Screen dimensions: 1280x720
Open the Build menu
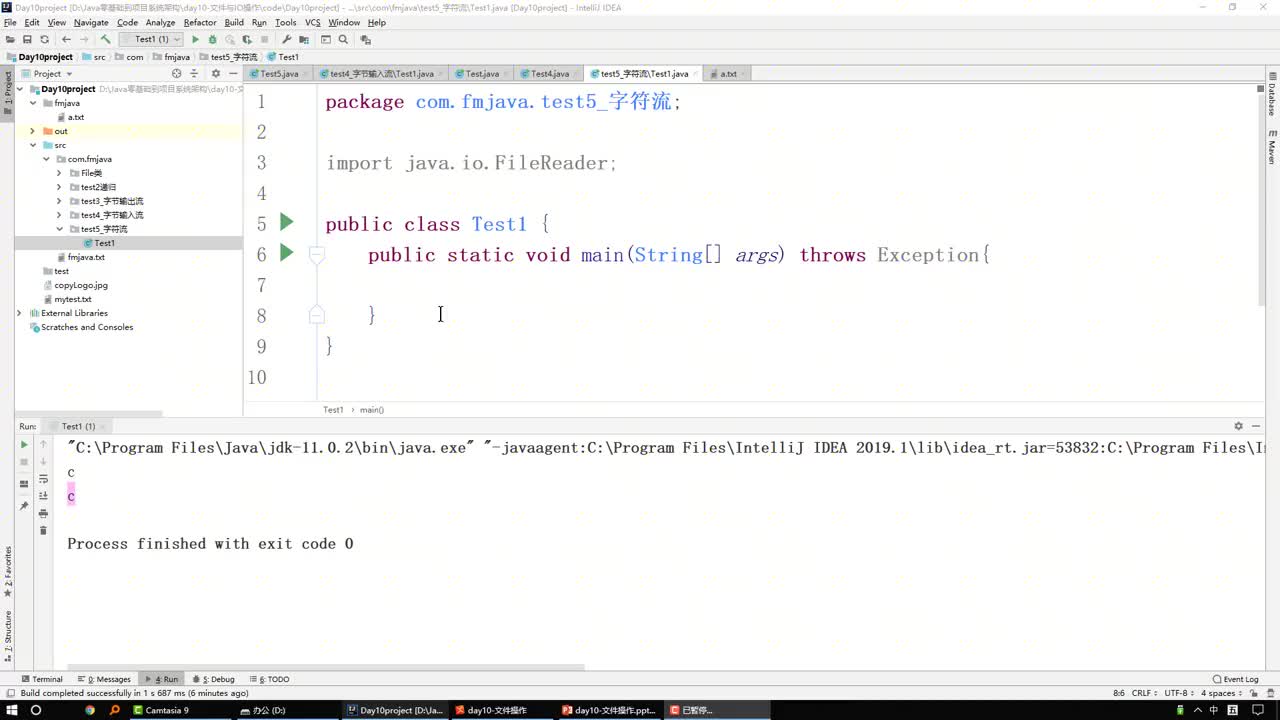[x=234, y=22]
